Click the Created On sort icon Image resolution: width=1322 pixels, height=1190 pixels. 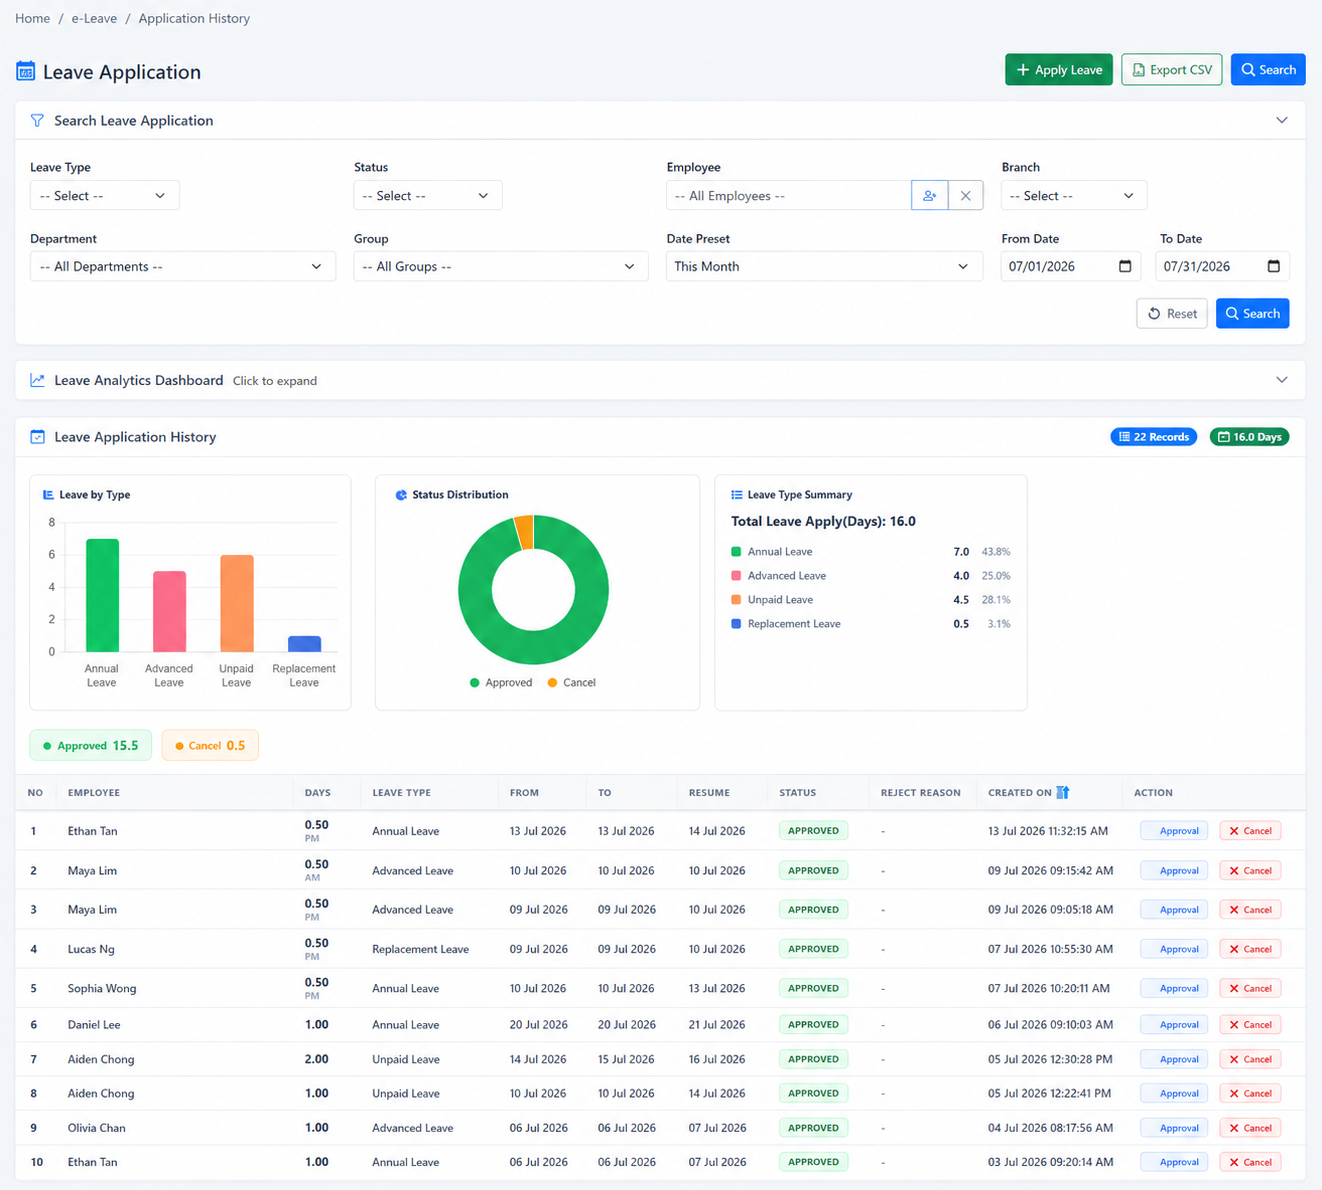[1063, 792]
